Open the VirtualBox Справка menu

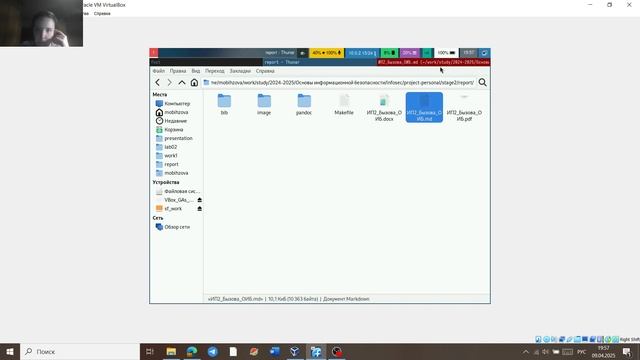pos(102,13)
